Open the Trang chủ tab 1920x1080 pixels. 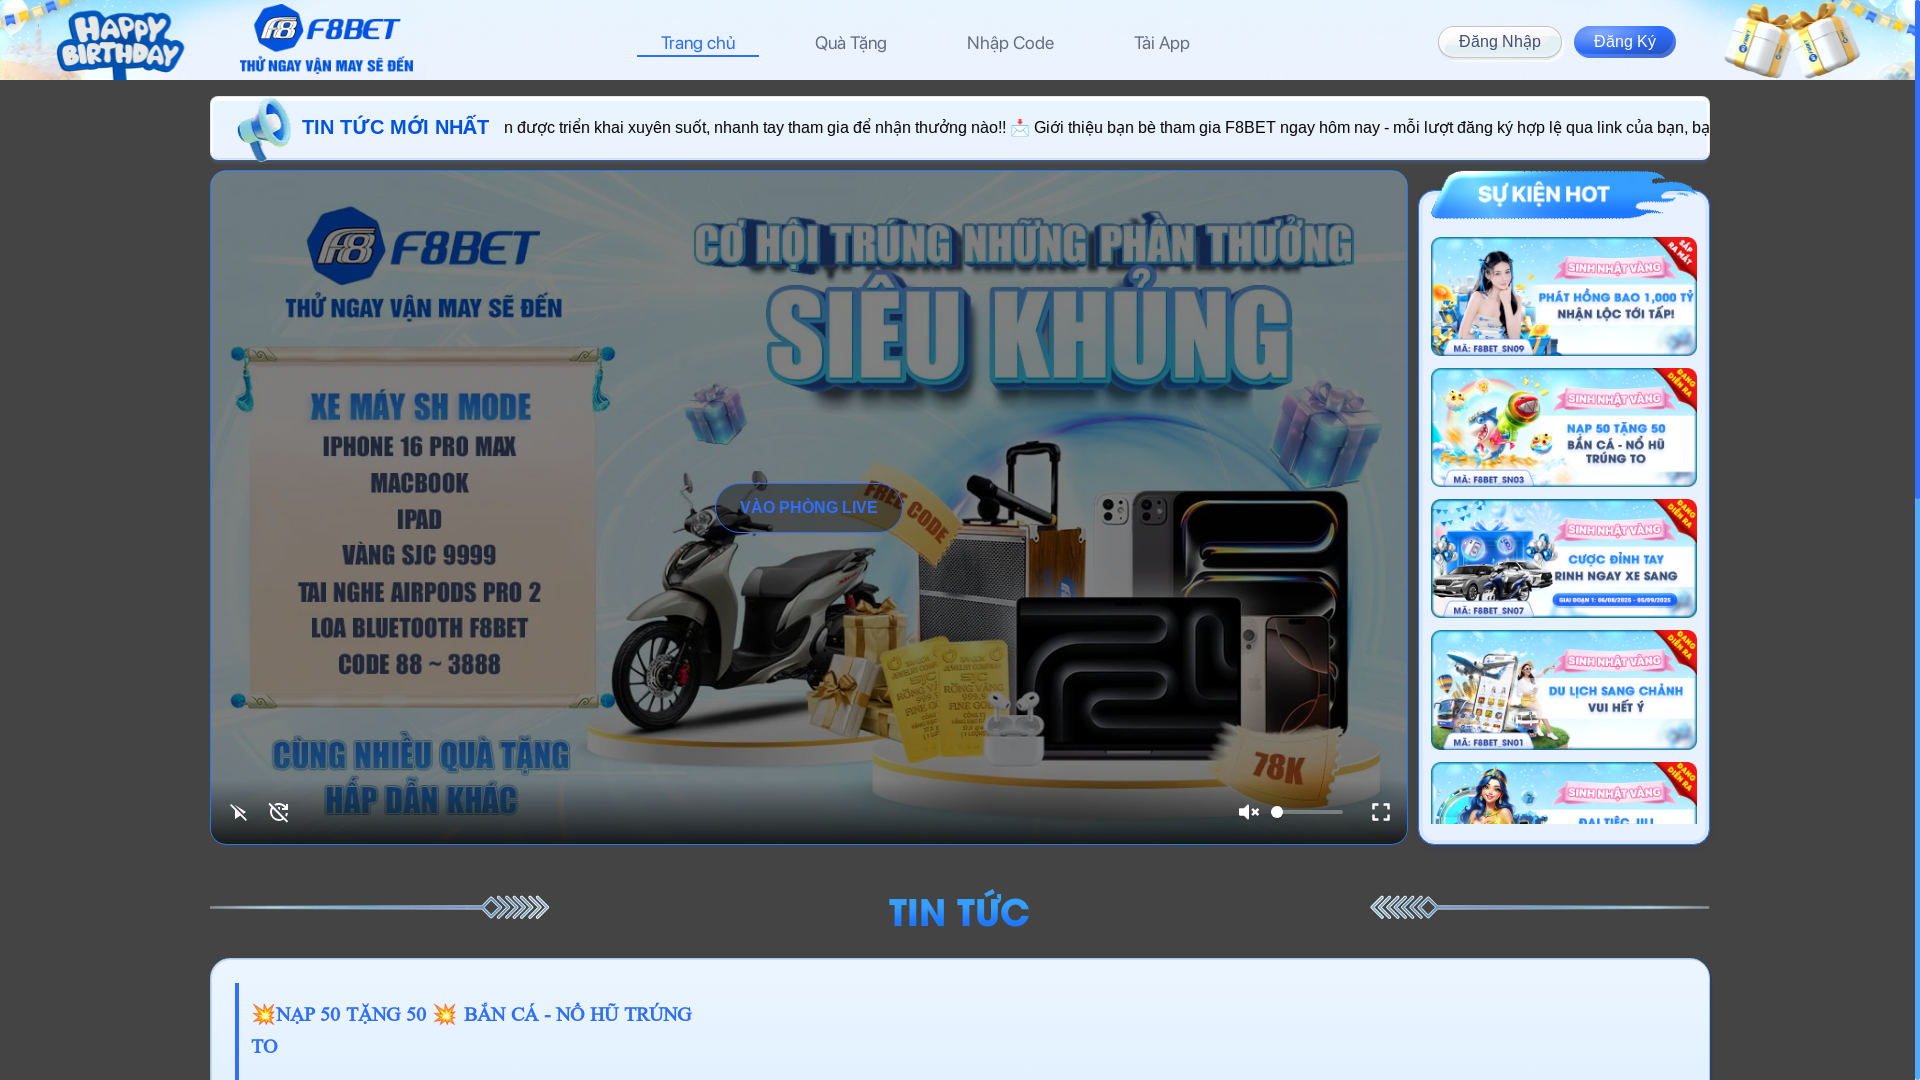698,43
